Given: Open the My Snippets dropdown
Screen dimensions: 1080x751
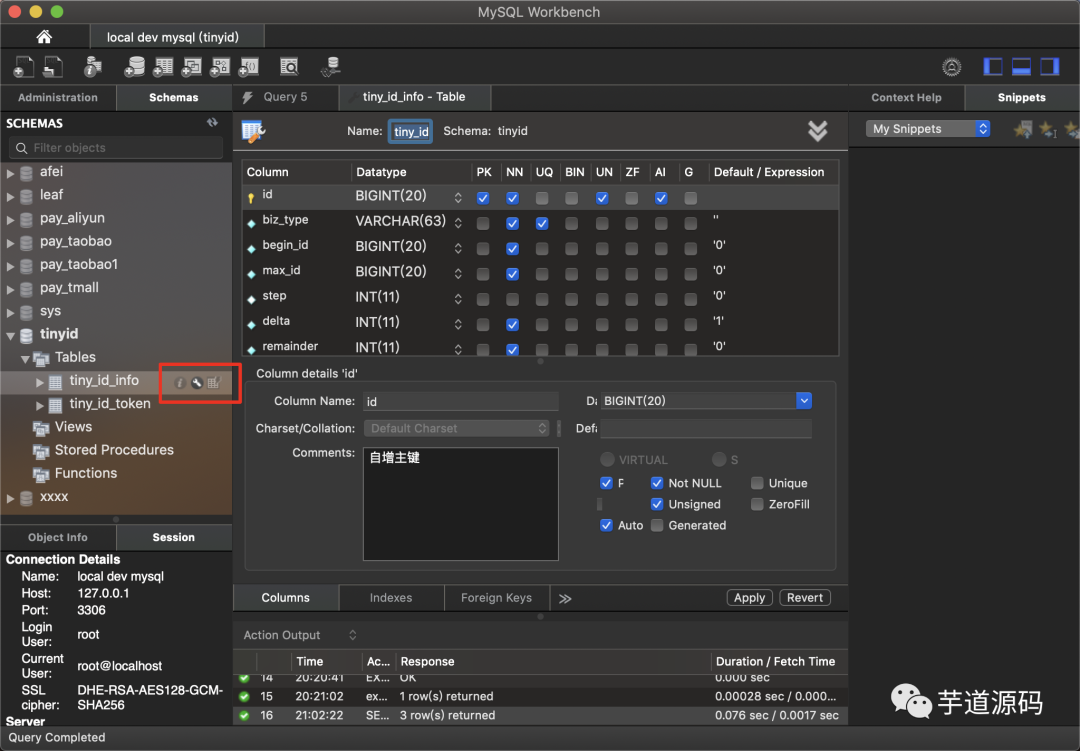Looking at the screenshot, I should tap(928, 129).
